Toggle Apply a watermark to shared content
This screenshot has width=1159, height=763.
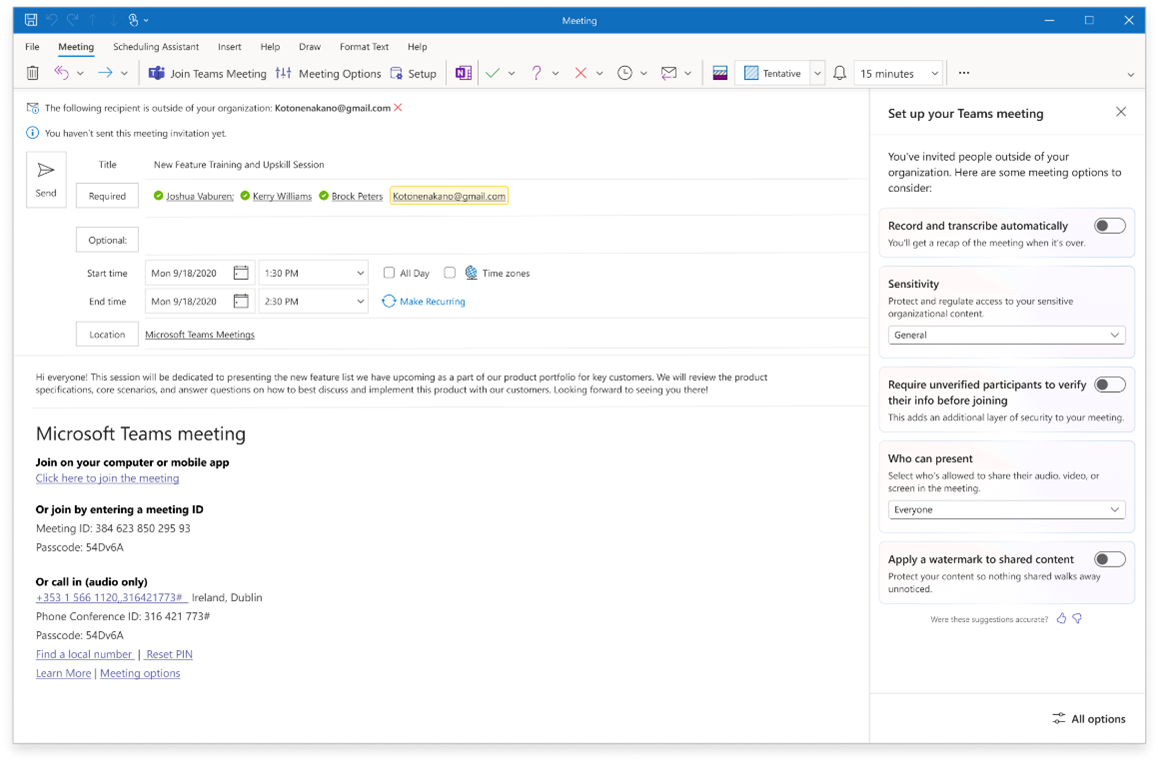tap(1109, 559)
